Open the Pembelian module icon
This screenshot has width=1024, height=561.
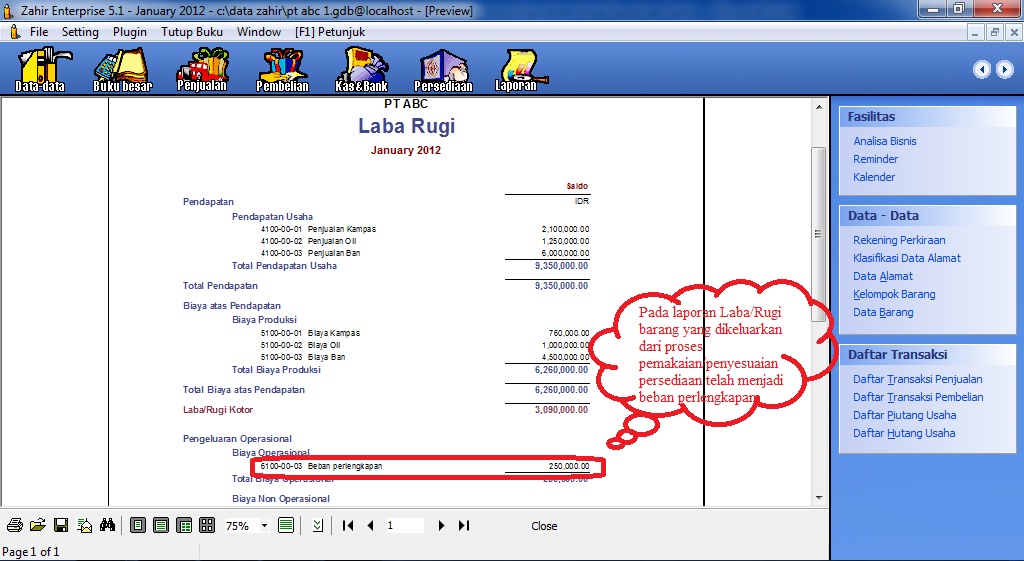click(x=282, y=70)
